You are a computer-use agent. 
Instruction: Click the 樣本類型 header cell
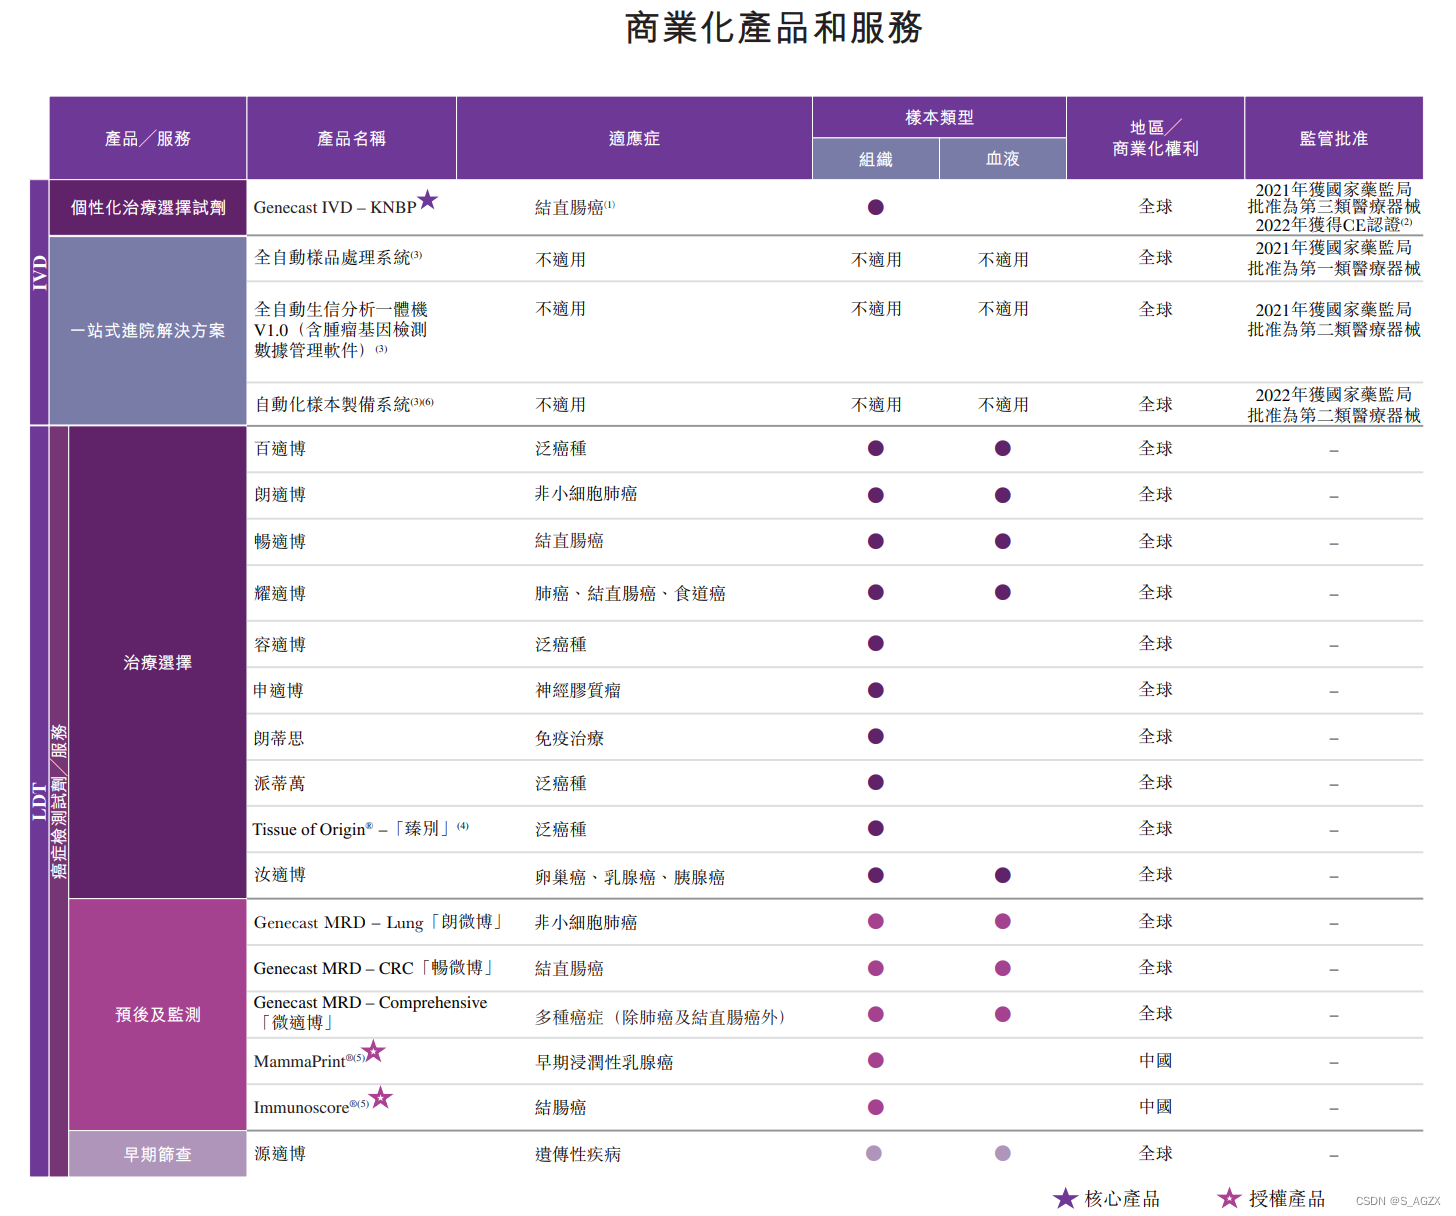point(939,117)
